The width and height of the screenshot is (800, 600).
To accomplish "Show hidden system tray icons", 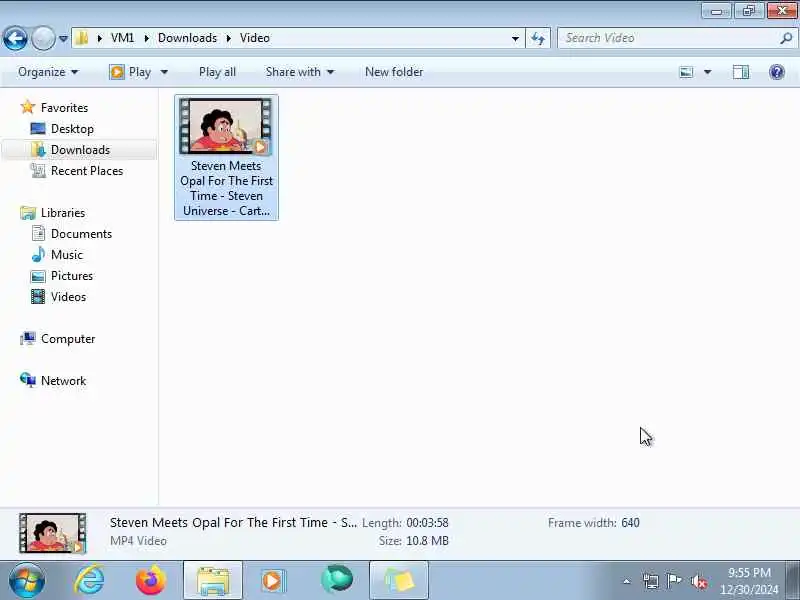I will [627, 581].
